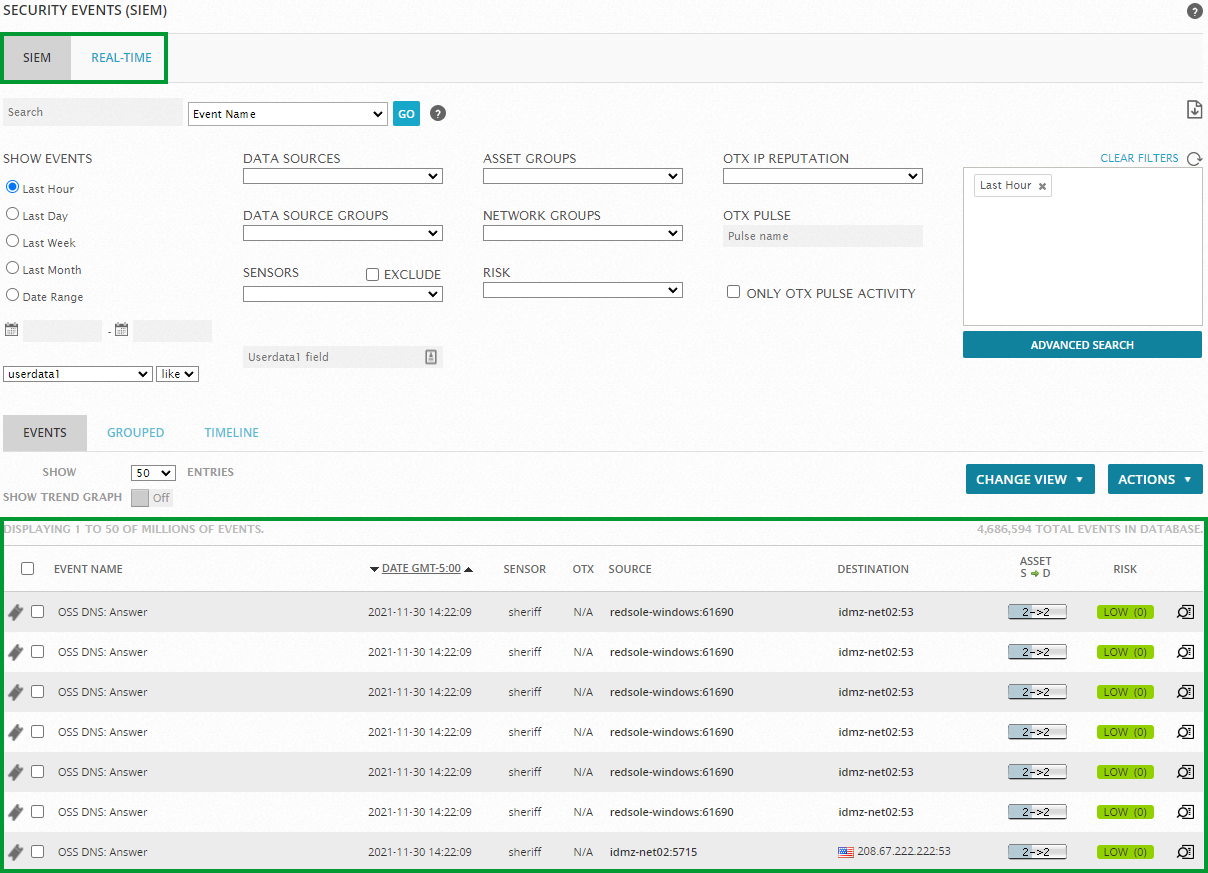Select the Date Range radio button
The width and height of the screenshot is (1208, 873).
click(x=13, y=295)
